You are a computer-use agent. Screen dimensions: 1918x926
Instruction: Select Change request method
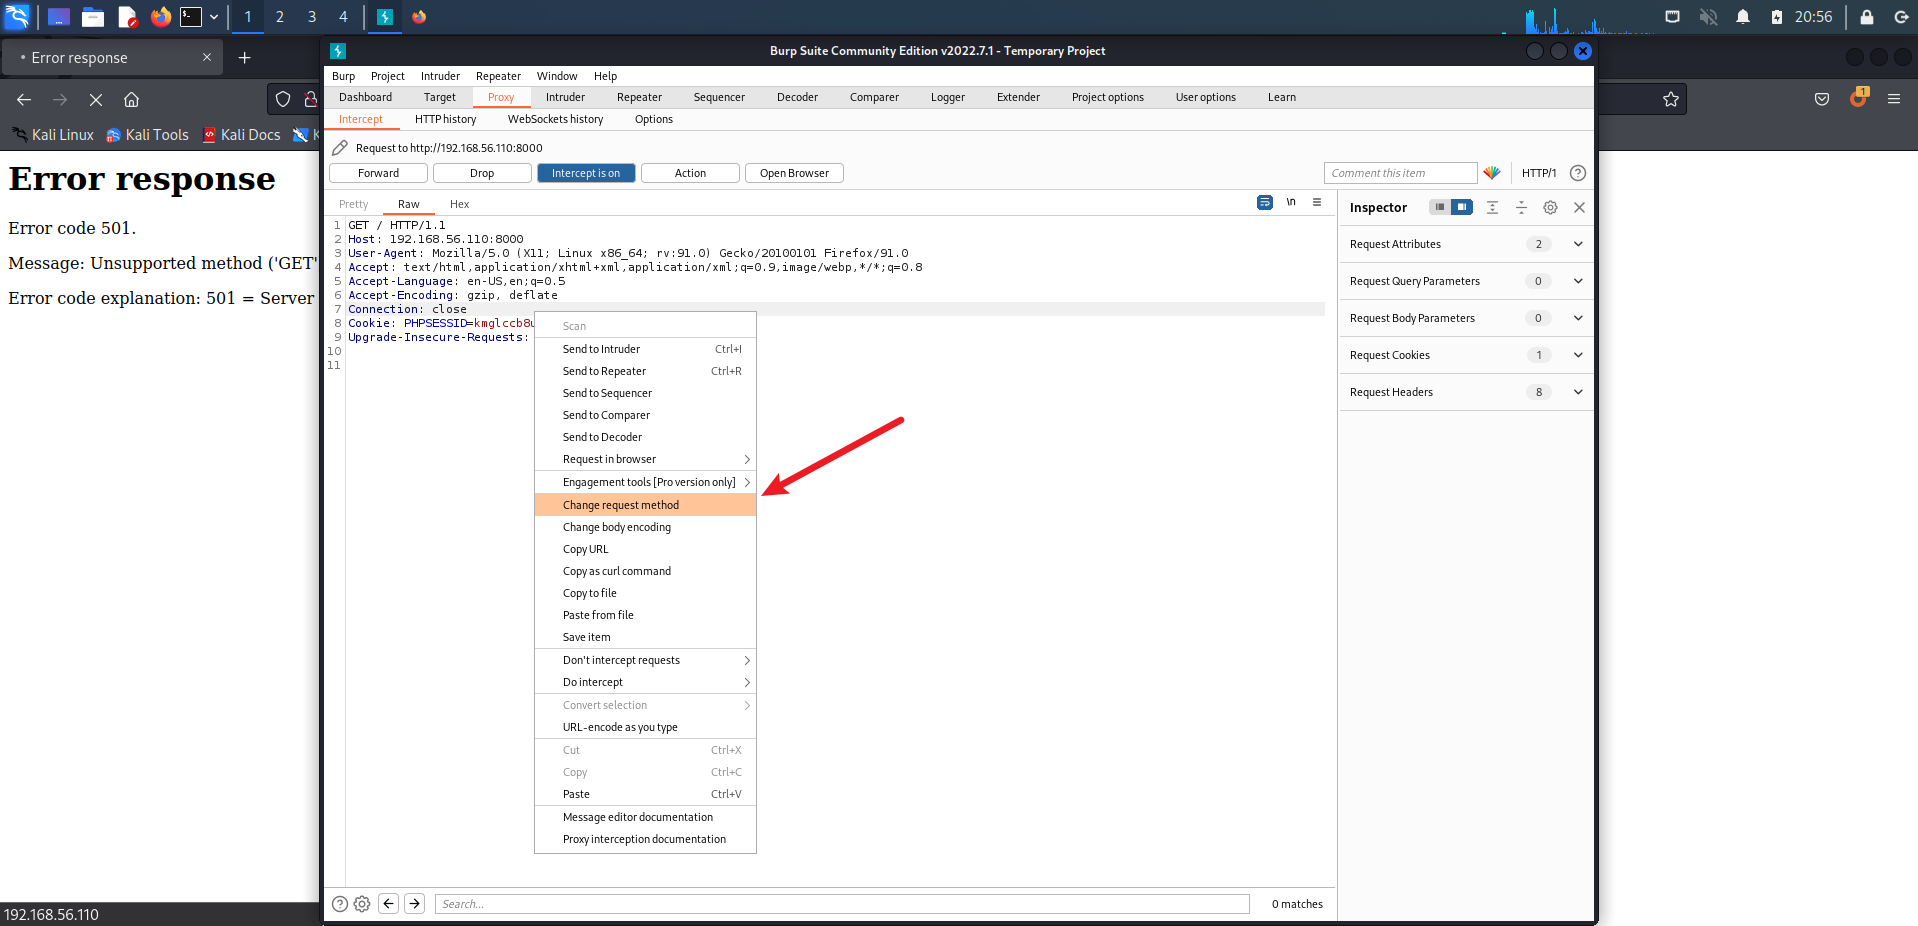pos(645,505)
